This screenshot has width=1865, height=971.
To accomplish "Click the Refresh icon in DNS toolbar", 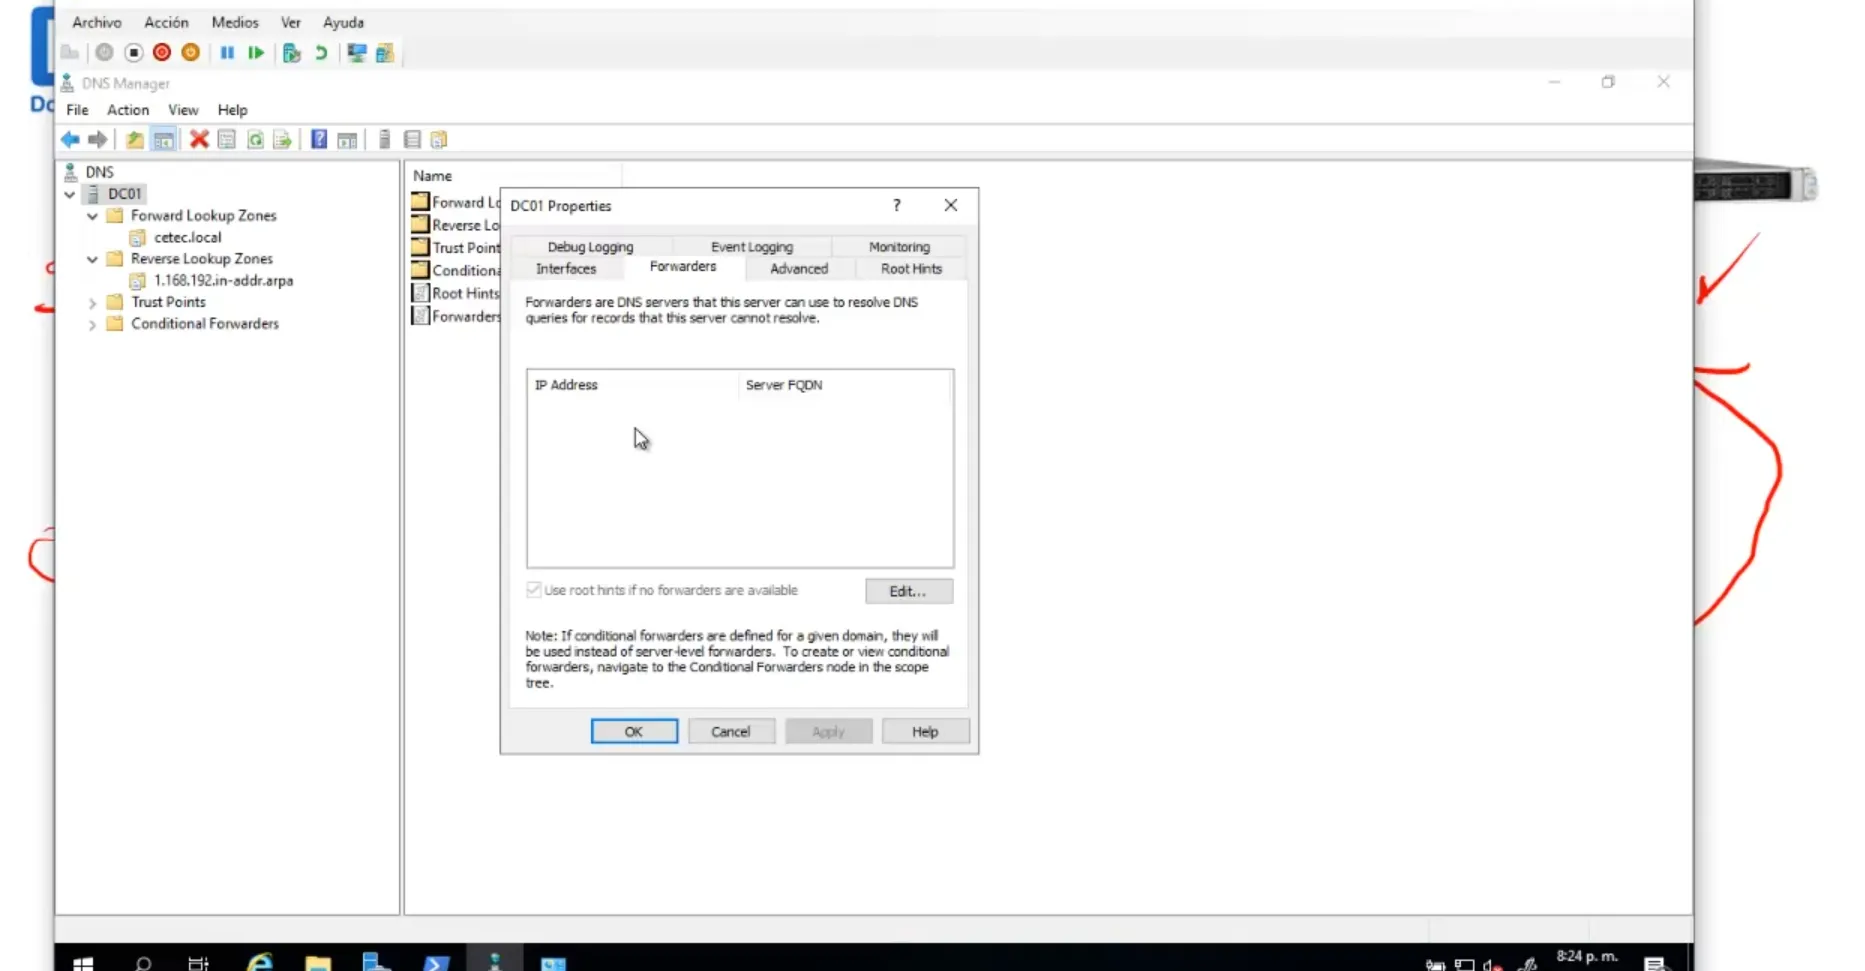I will (256, 140).
